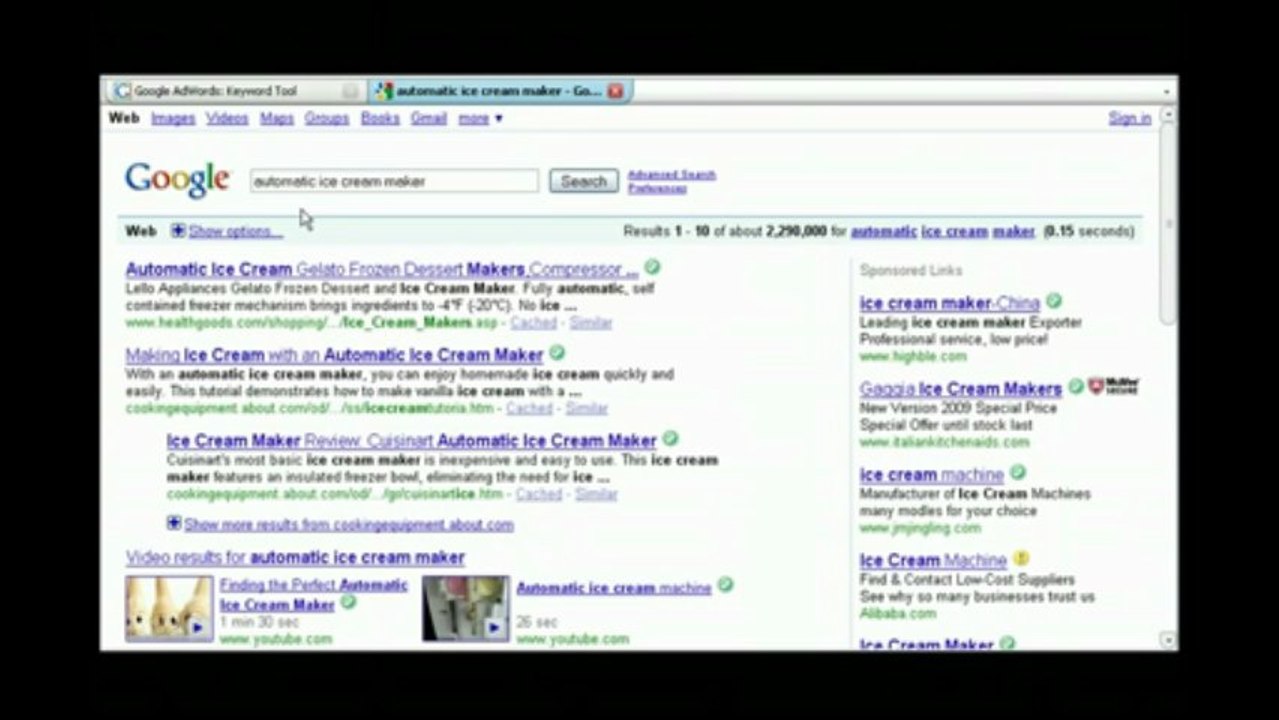
Task: Click the www.highble.com URL text
Action: click(x=913, y=356)
